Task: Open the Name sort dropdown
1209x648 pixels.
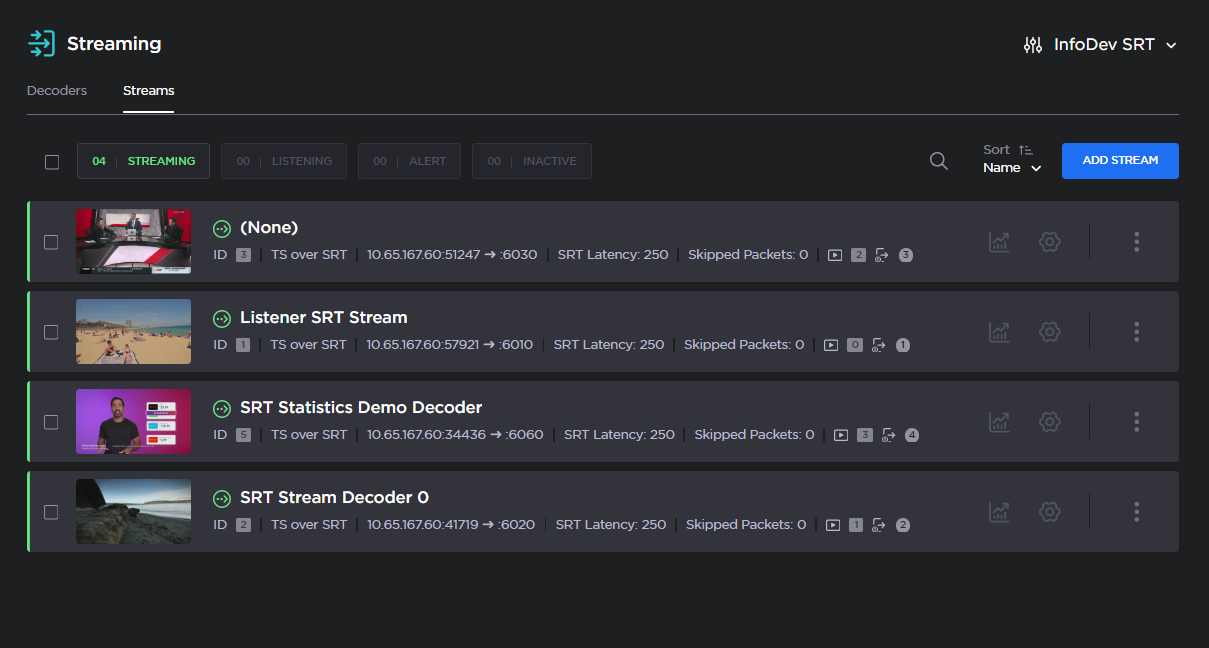Action: pyautogui.click(x=1011, y=168)
